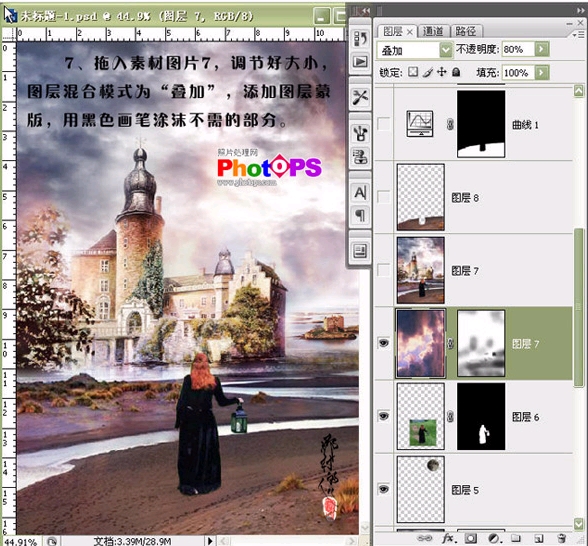Image resolution: width=588 pixels, height=546 pixels.
Task: Open status bar document info arrow
Action: [x=210, y=541]
